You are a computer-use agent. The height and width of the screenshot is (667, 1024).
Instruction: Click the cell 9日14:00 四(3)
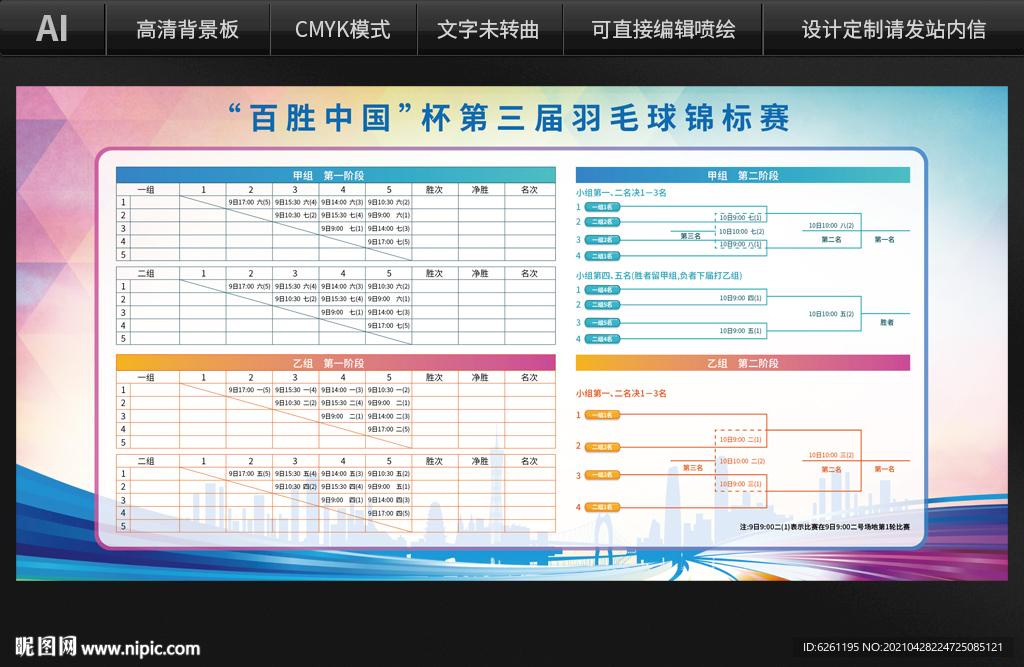[x=389, y=500]
